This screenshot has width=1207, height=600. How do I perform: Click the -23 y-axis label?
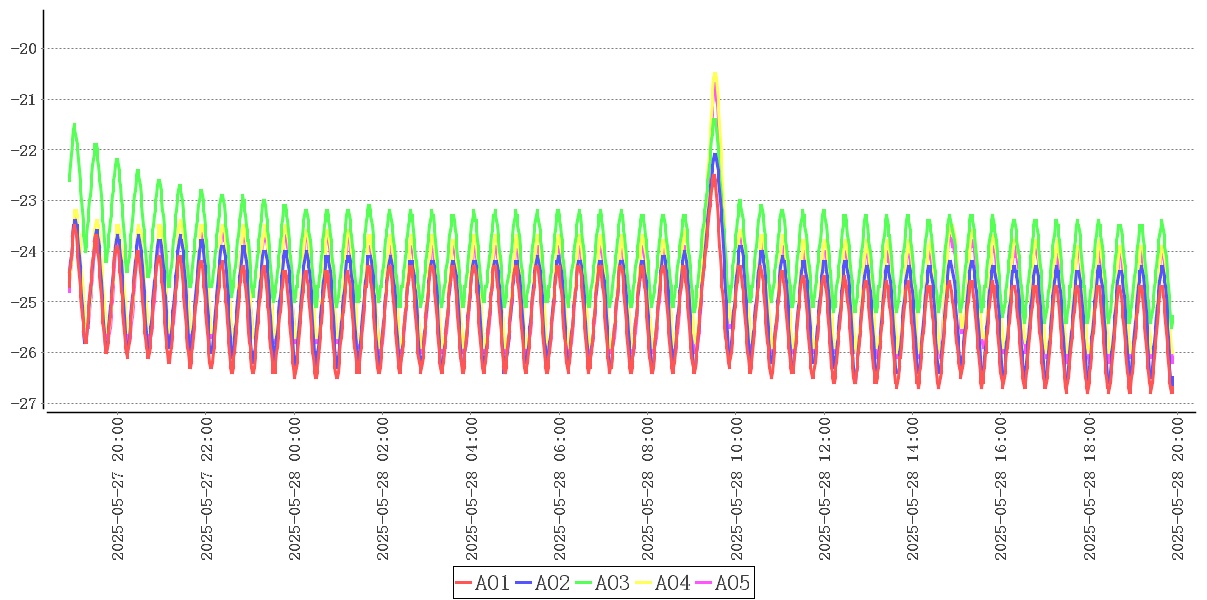23,200
